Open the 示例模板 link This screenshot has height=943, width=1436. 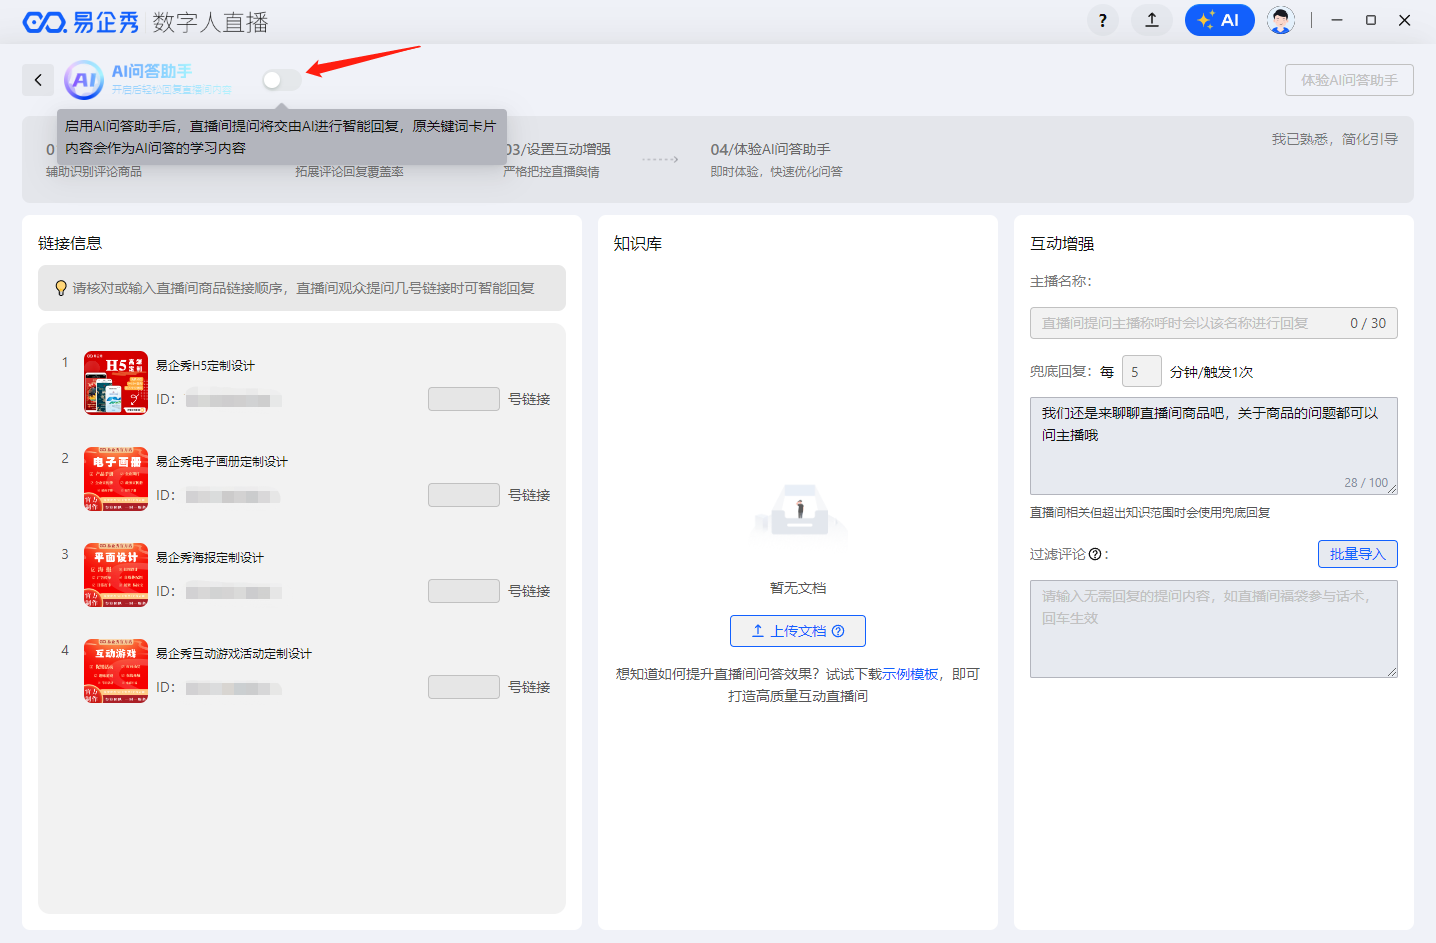910,674
